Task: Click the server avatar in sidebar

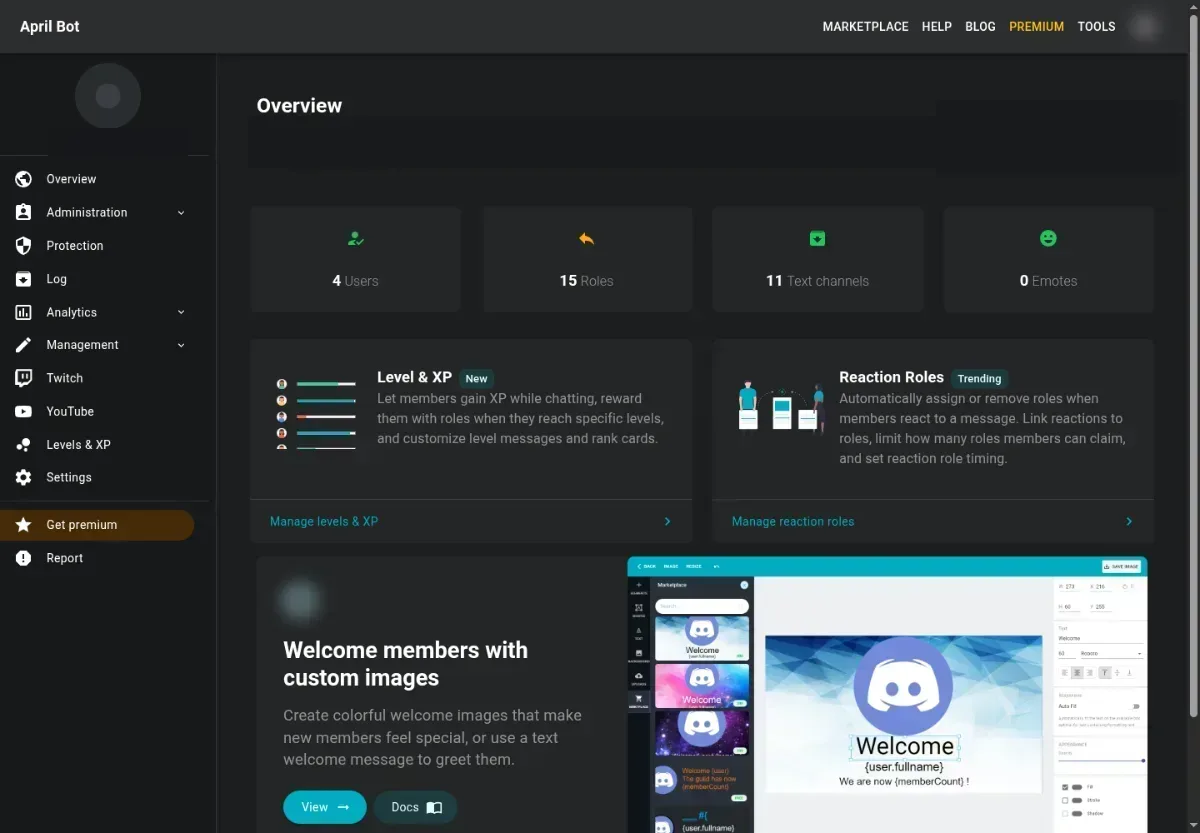Action: [108, 96]
